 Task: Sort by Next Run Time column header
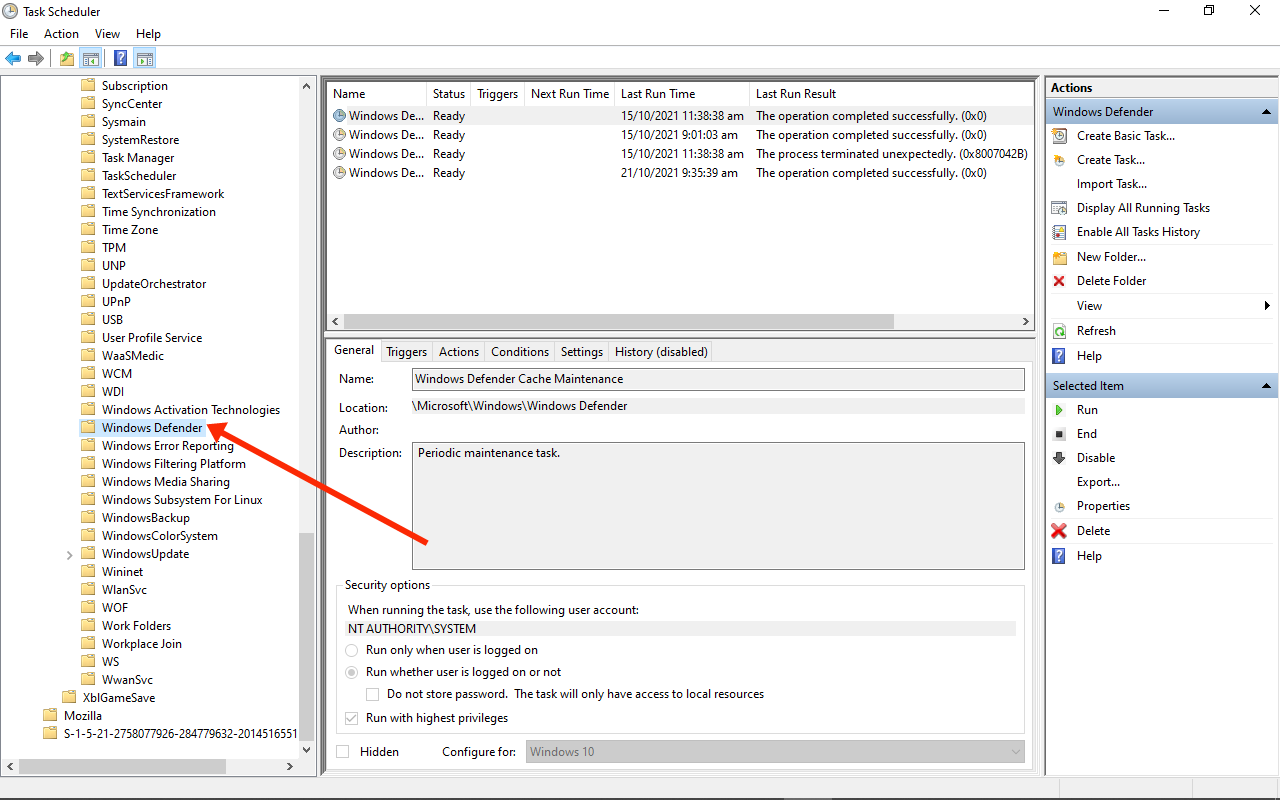click(x=570, y=94)
